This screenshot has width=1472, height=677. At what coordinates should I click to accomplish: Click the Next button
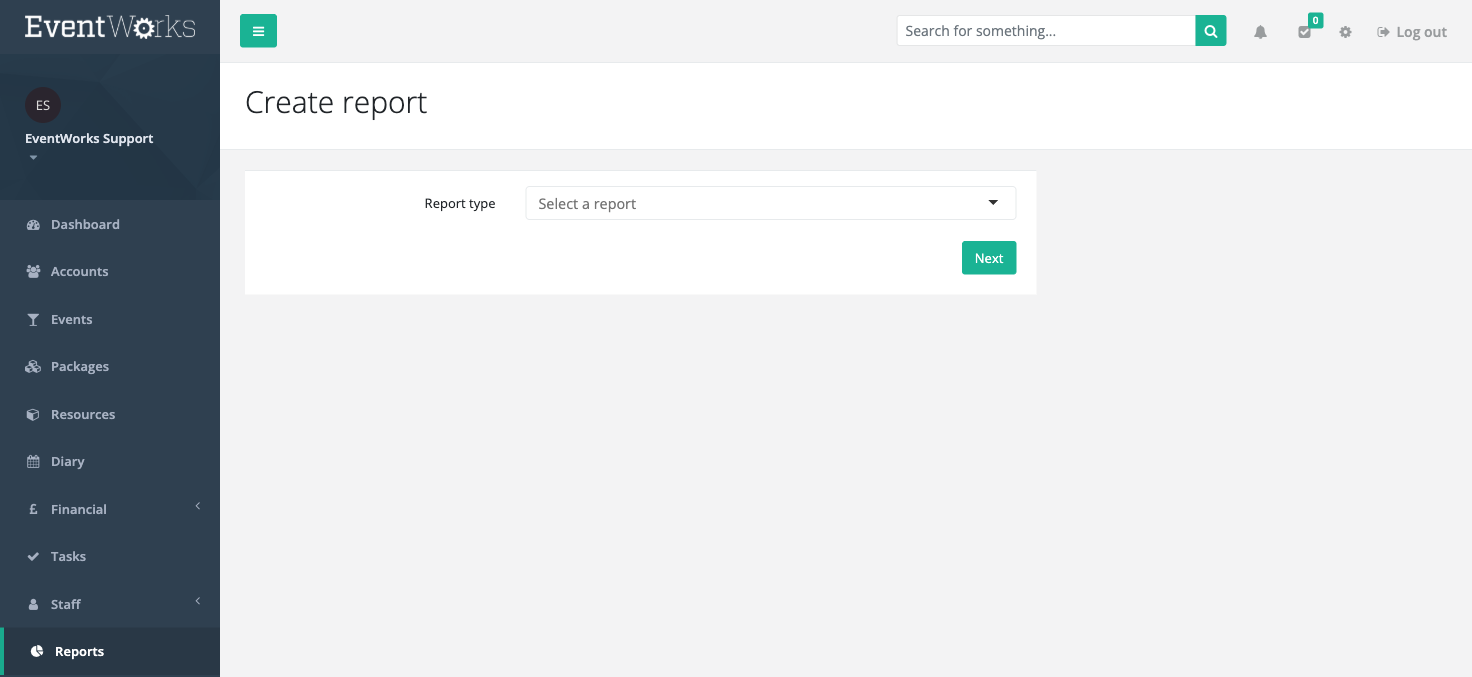pos(989,258)
